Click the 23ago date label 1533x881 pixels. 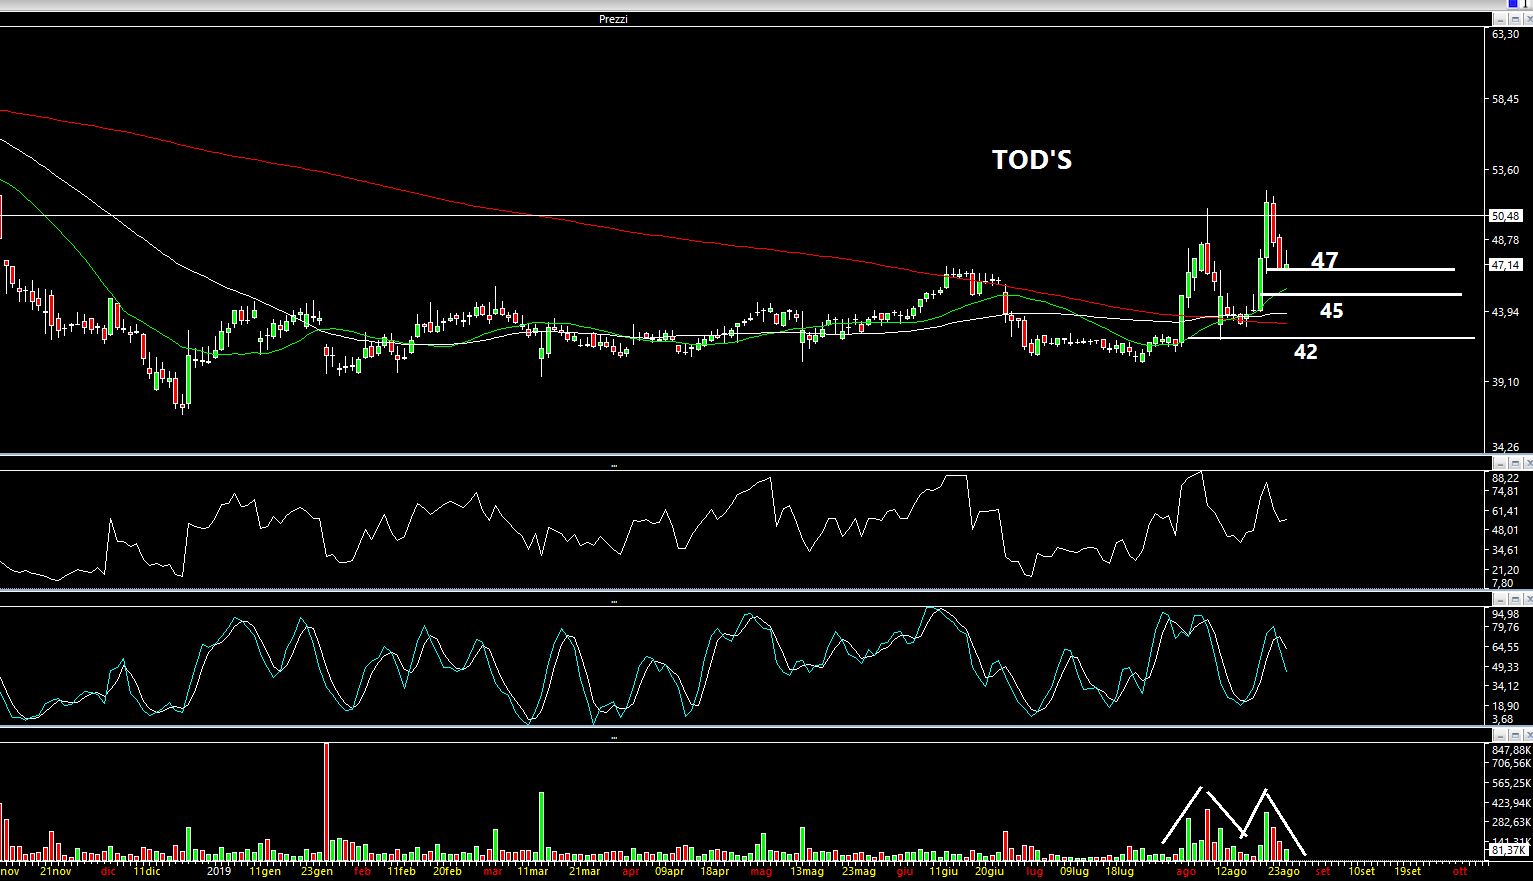click(1285, 872)
